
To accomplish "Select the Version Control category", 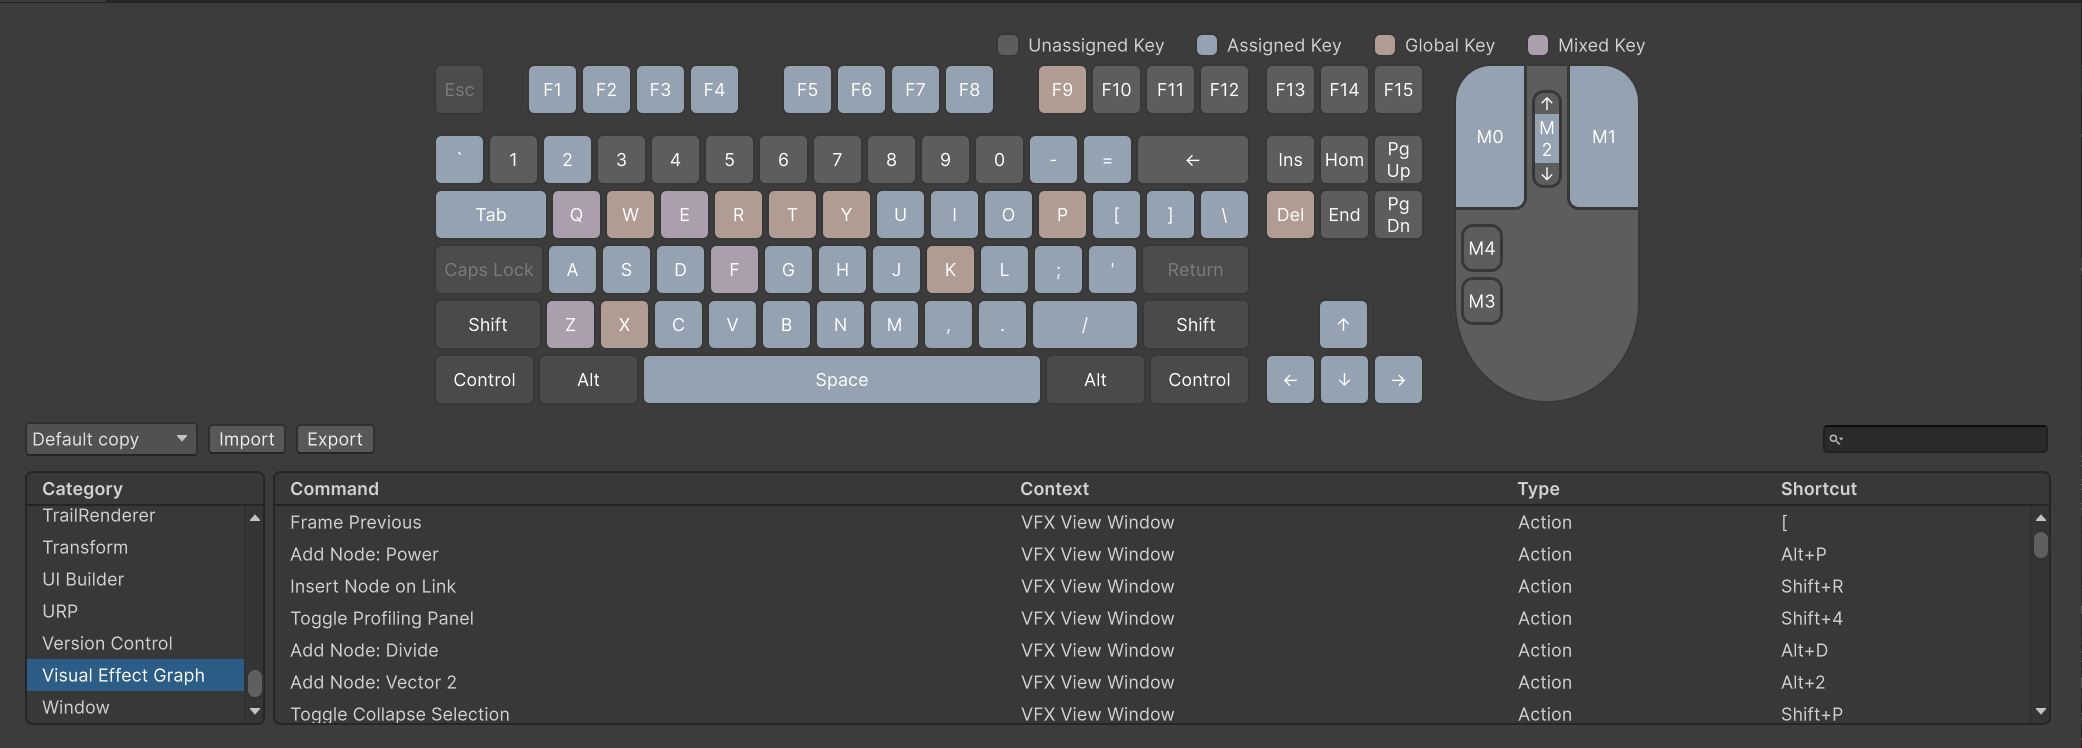I will tap(107, 643).
